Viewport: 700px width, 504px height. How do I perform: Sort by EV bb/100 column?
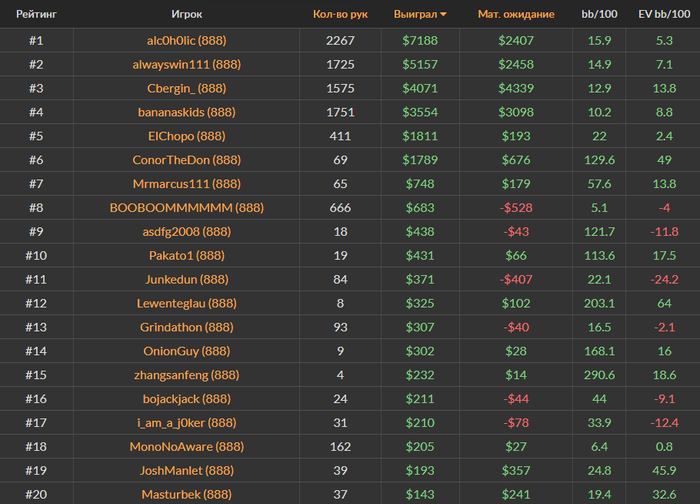[664, 15]
